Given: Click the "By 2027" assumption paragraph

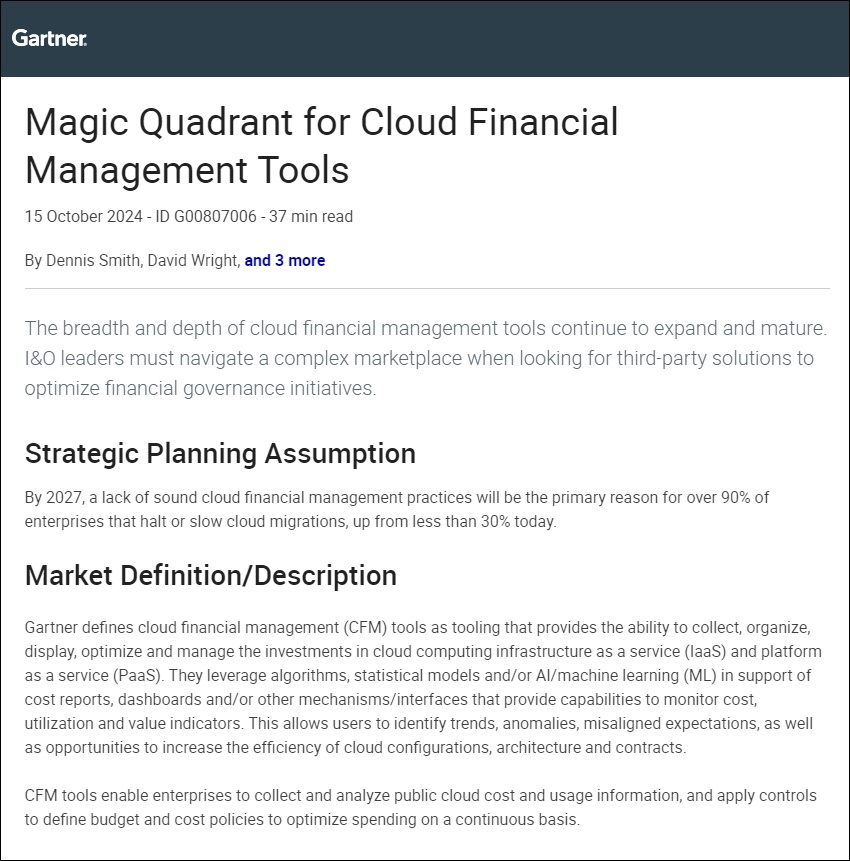Looking at the screenshot, I should (400, 508).
